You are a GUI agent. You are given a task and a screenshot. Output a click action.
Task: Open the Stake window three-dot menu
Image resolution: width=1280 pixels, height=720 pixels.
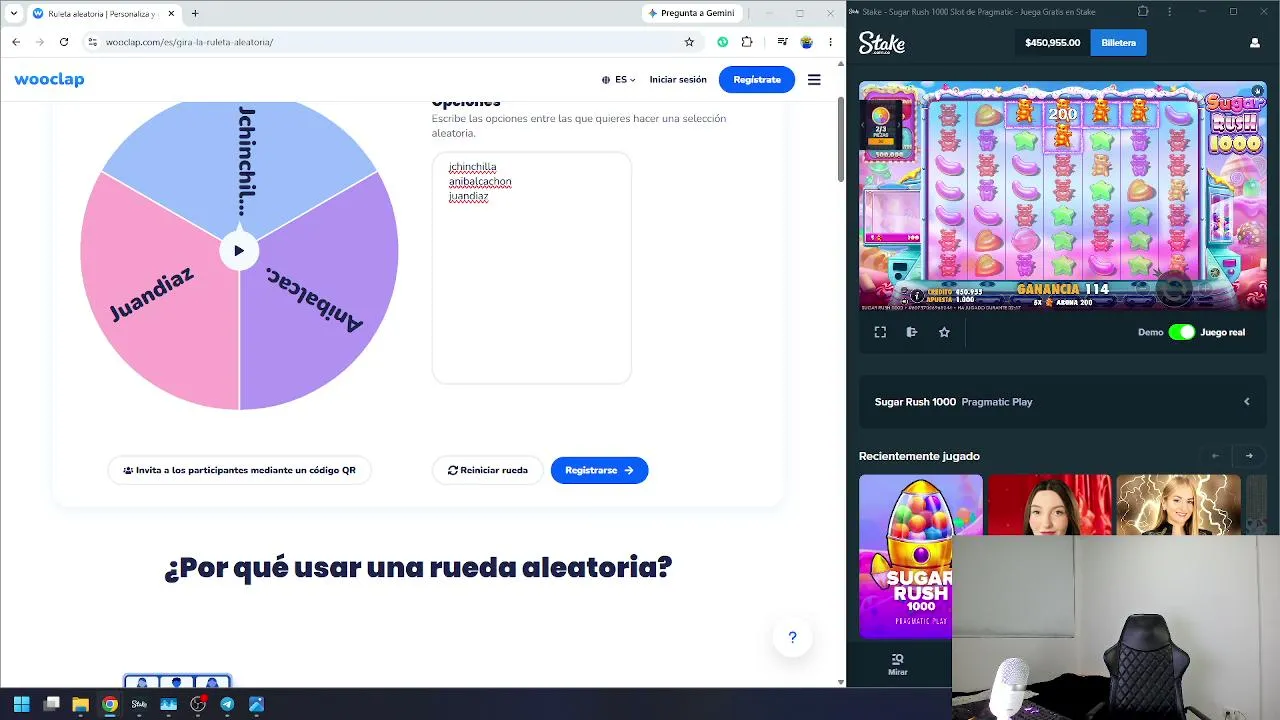click(1170, 12)
